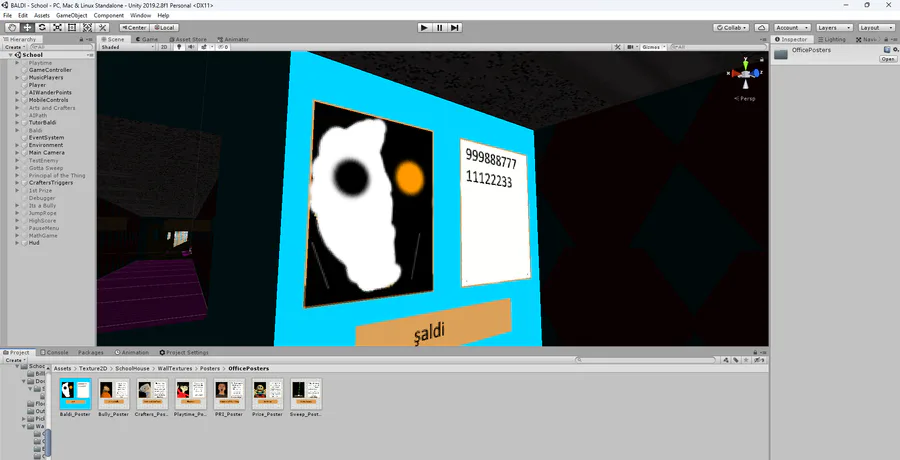Open the Component menu
Viewport: 900px width, 460px height.
[108, 16]
